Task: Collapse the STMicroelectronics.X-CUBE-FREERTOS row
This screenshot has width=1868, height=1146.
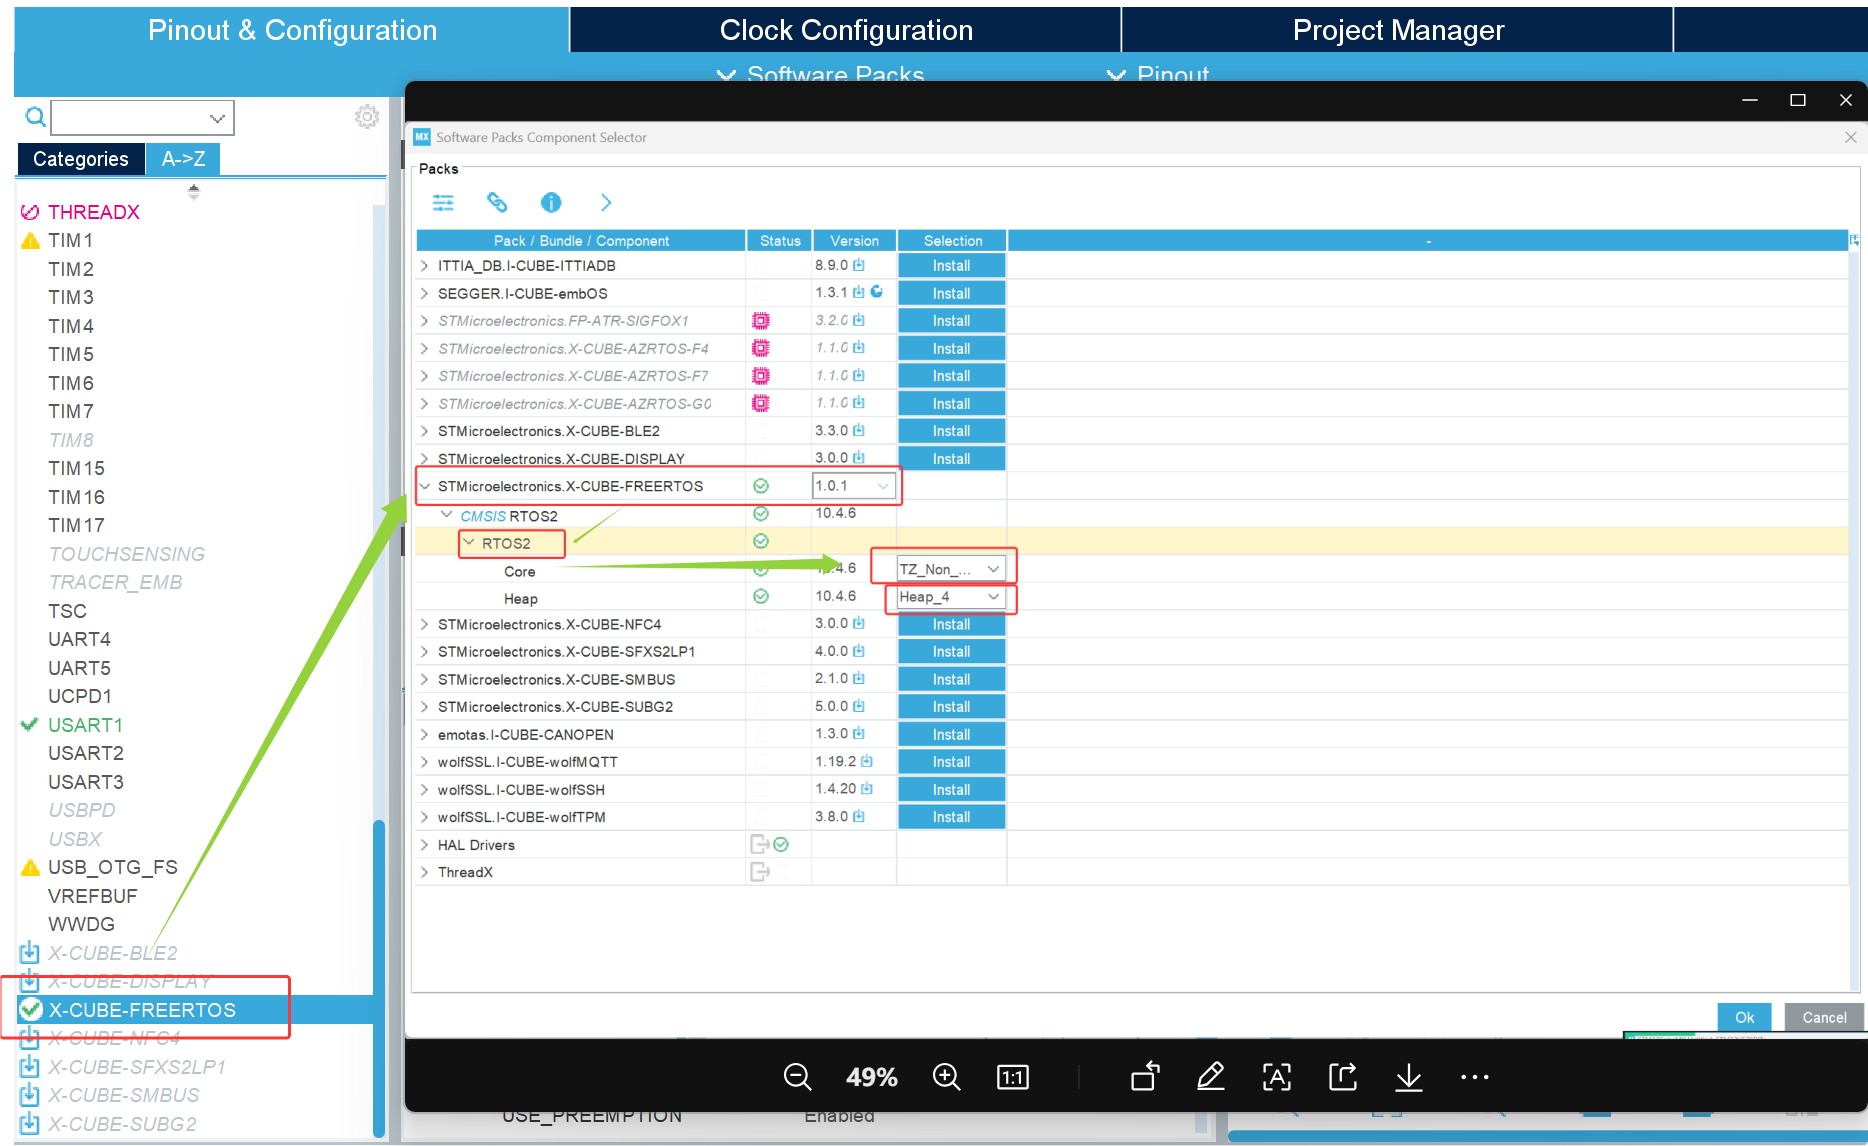Action: (x=425, y=486)
